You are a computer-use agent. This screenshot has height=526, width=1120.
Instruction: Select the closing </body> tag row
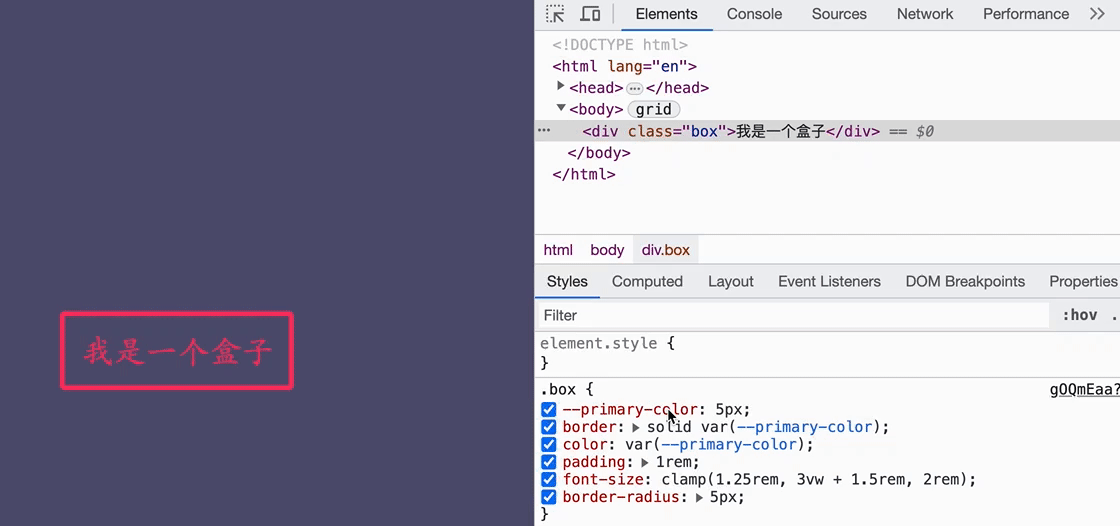pos(599,153)
